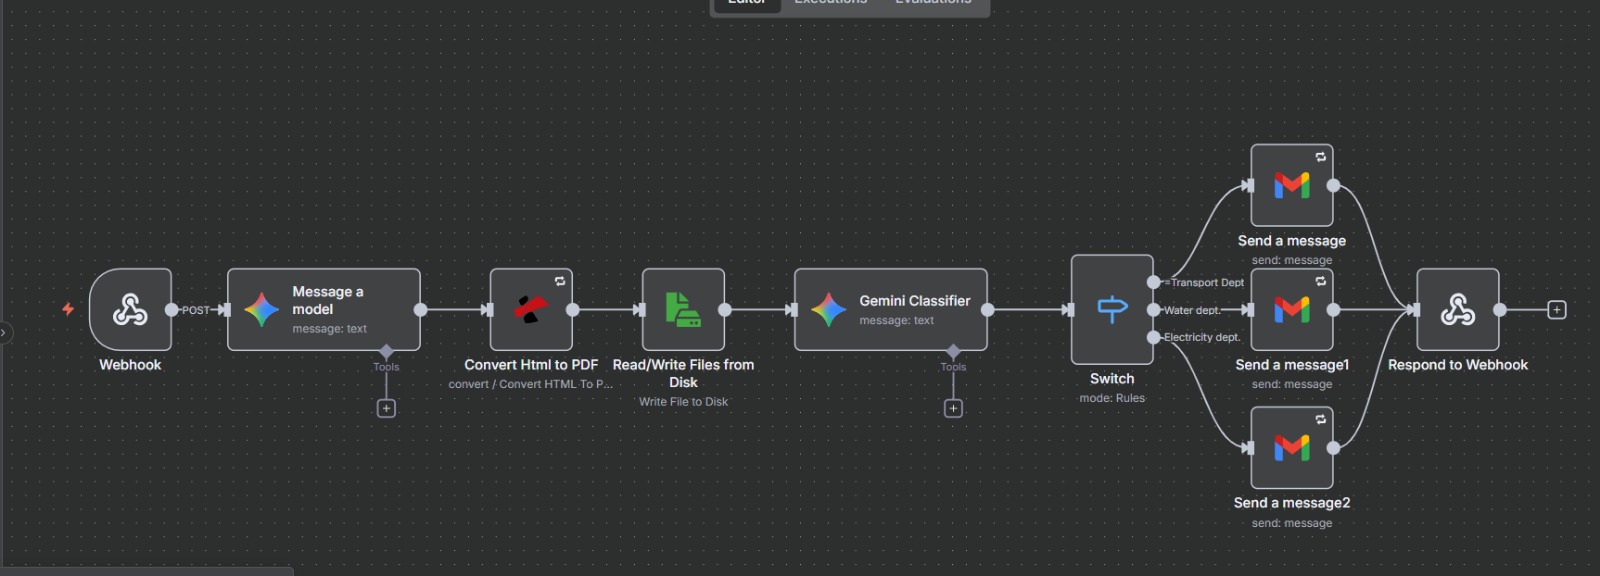1600x576 pixels.
Task: Click the 'mode: Rules' subtitle
Action: point(1112,398)
